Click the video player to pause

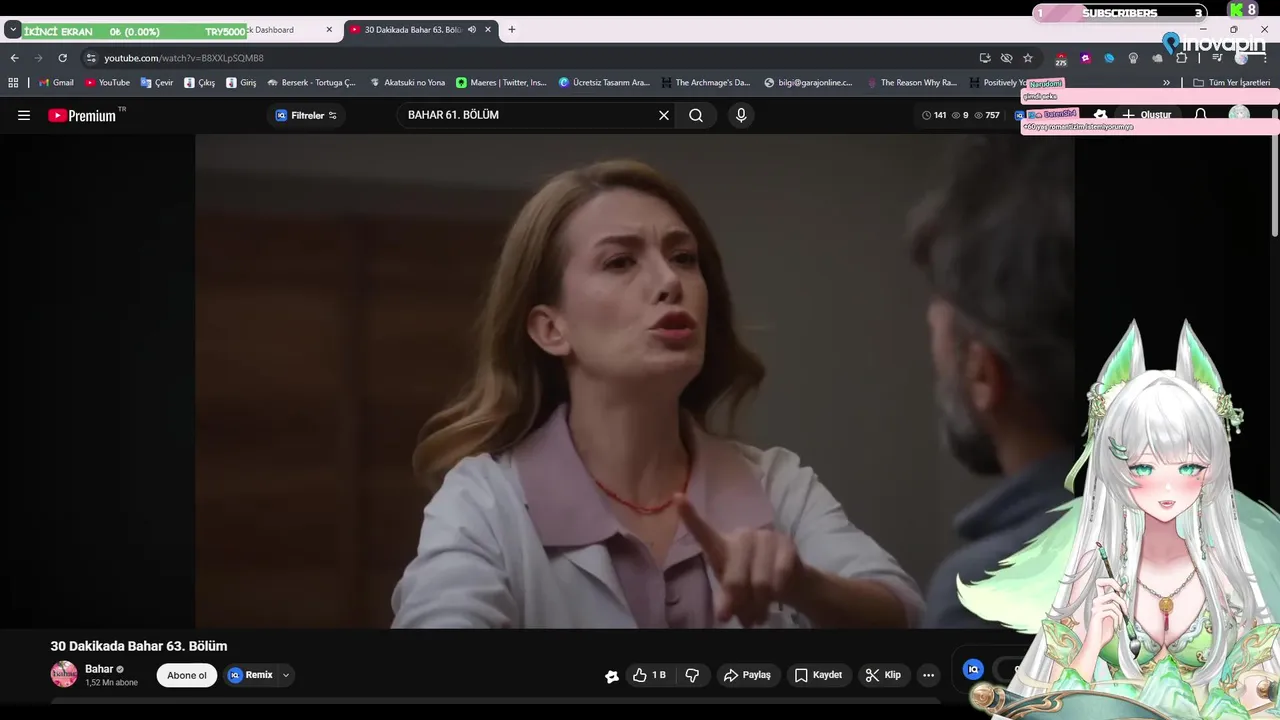click(x=635, y=381)
